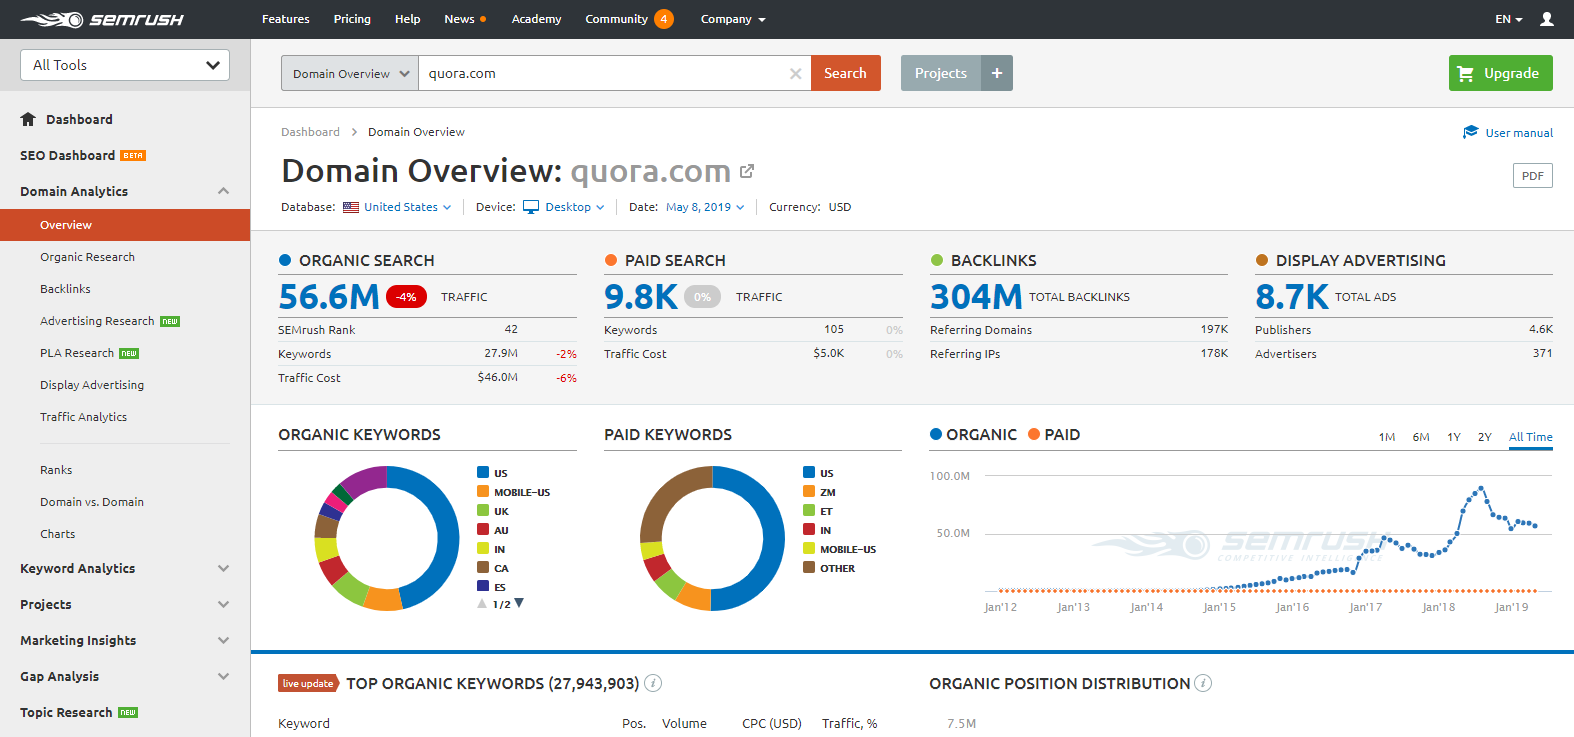Click the SEMrush logo
This screenshot has height=737, width=1574.
(102, 19)
